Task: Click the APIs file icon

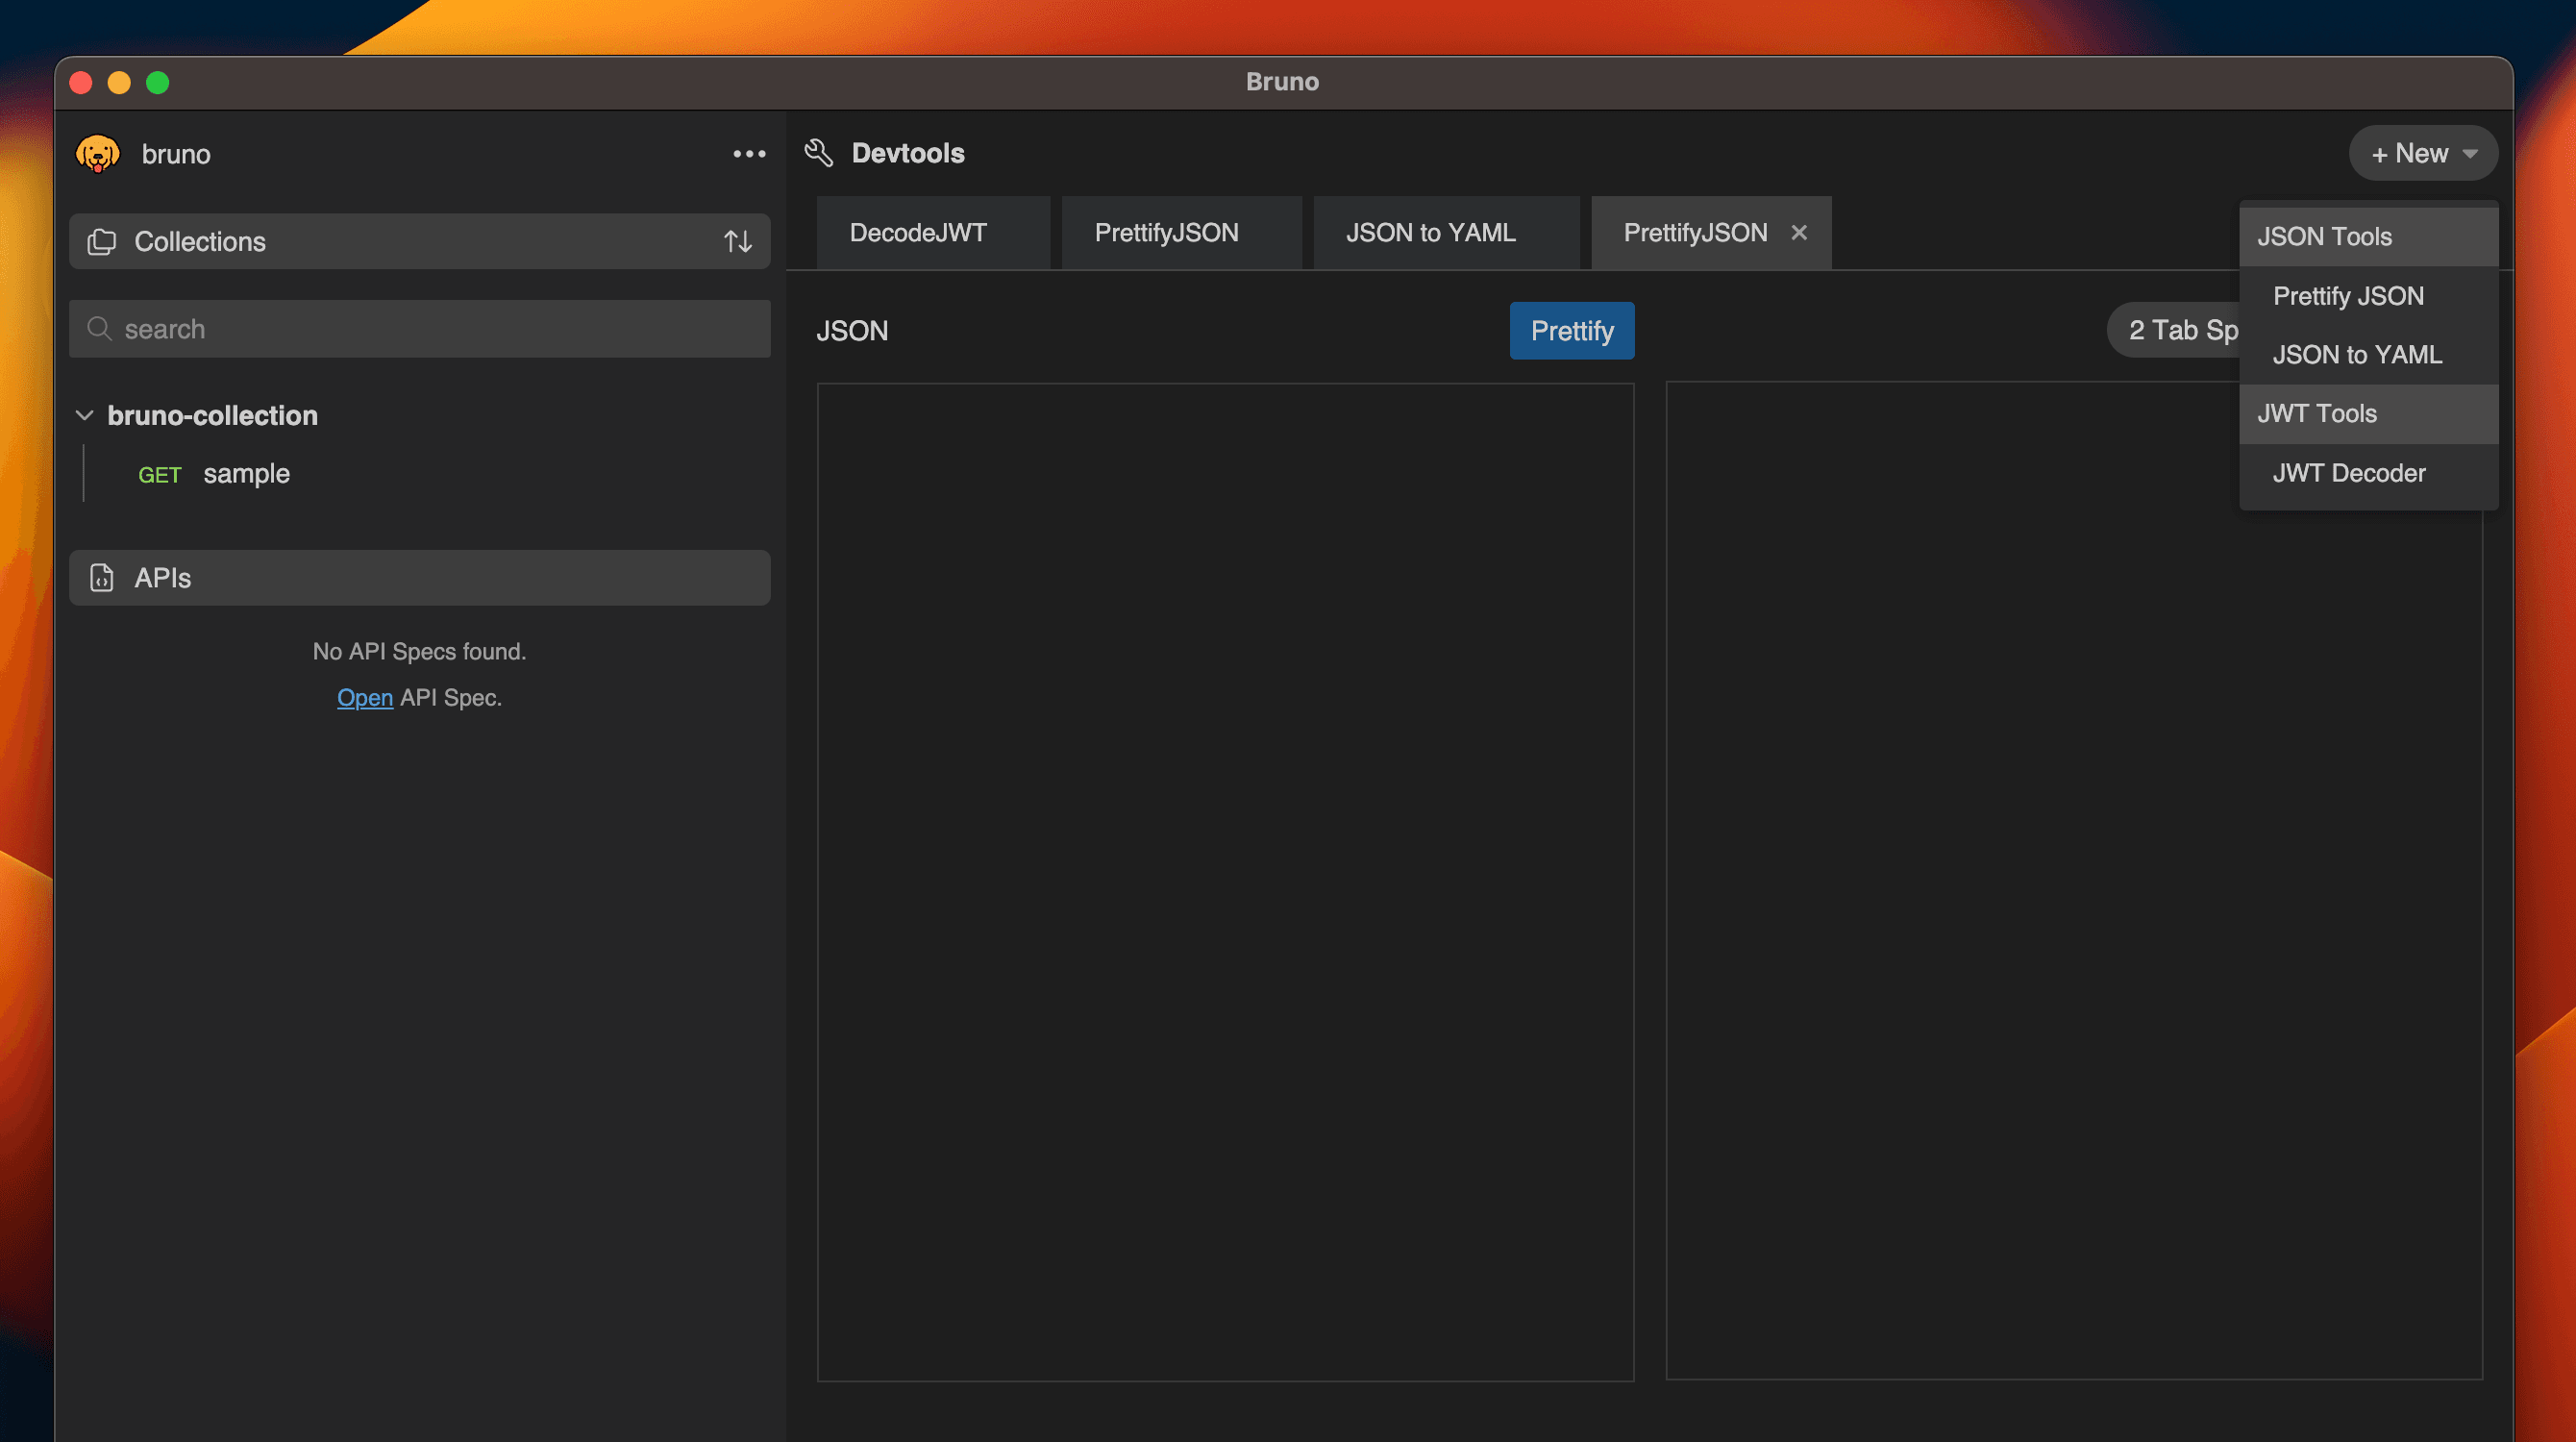Action: click(x=101, y=577)
